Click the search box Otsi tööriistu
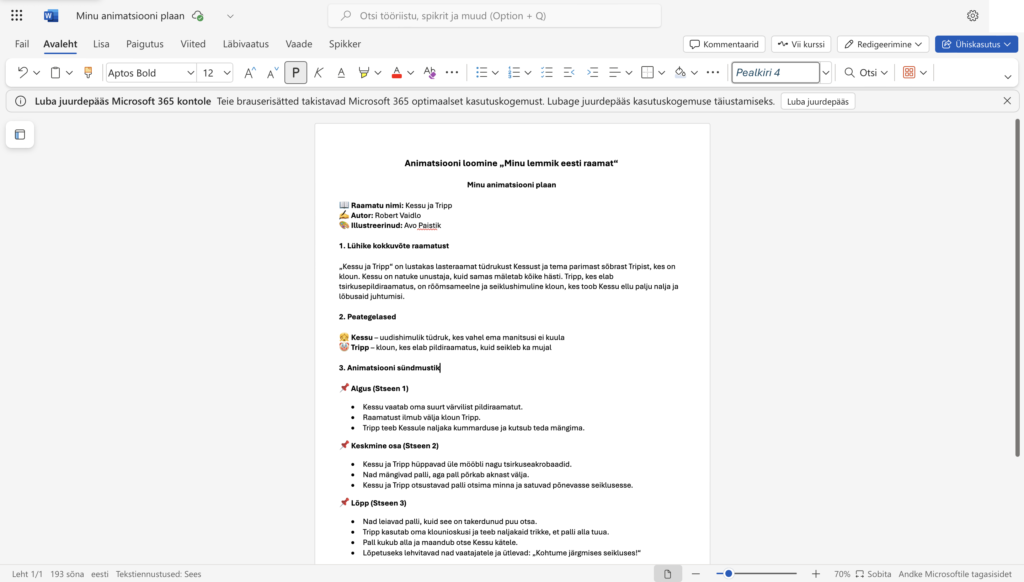 [x=495, y=16]
